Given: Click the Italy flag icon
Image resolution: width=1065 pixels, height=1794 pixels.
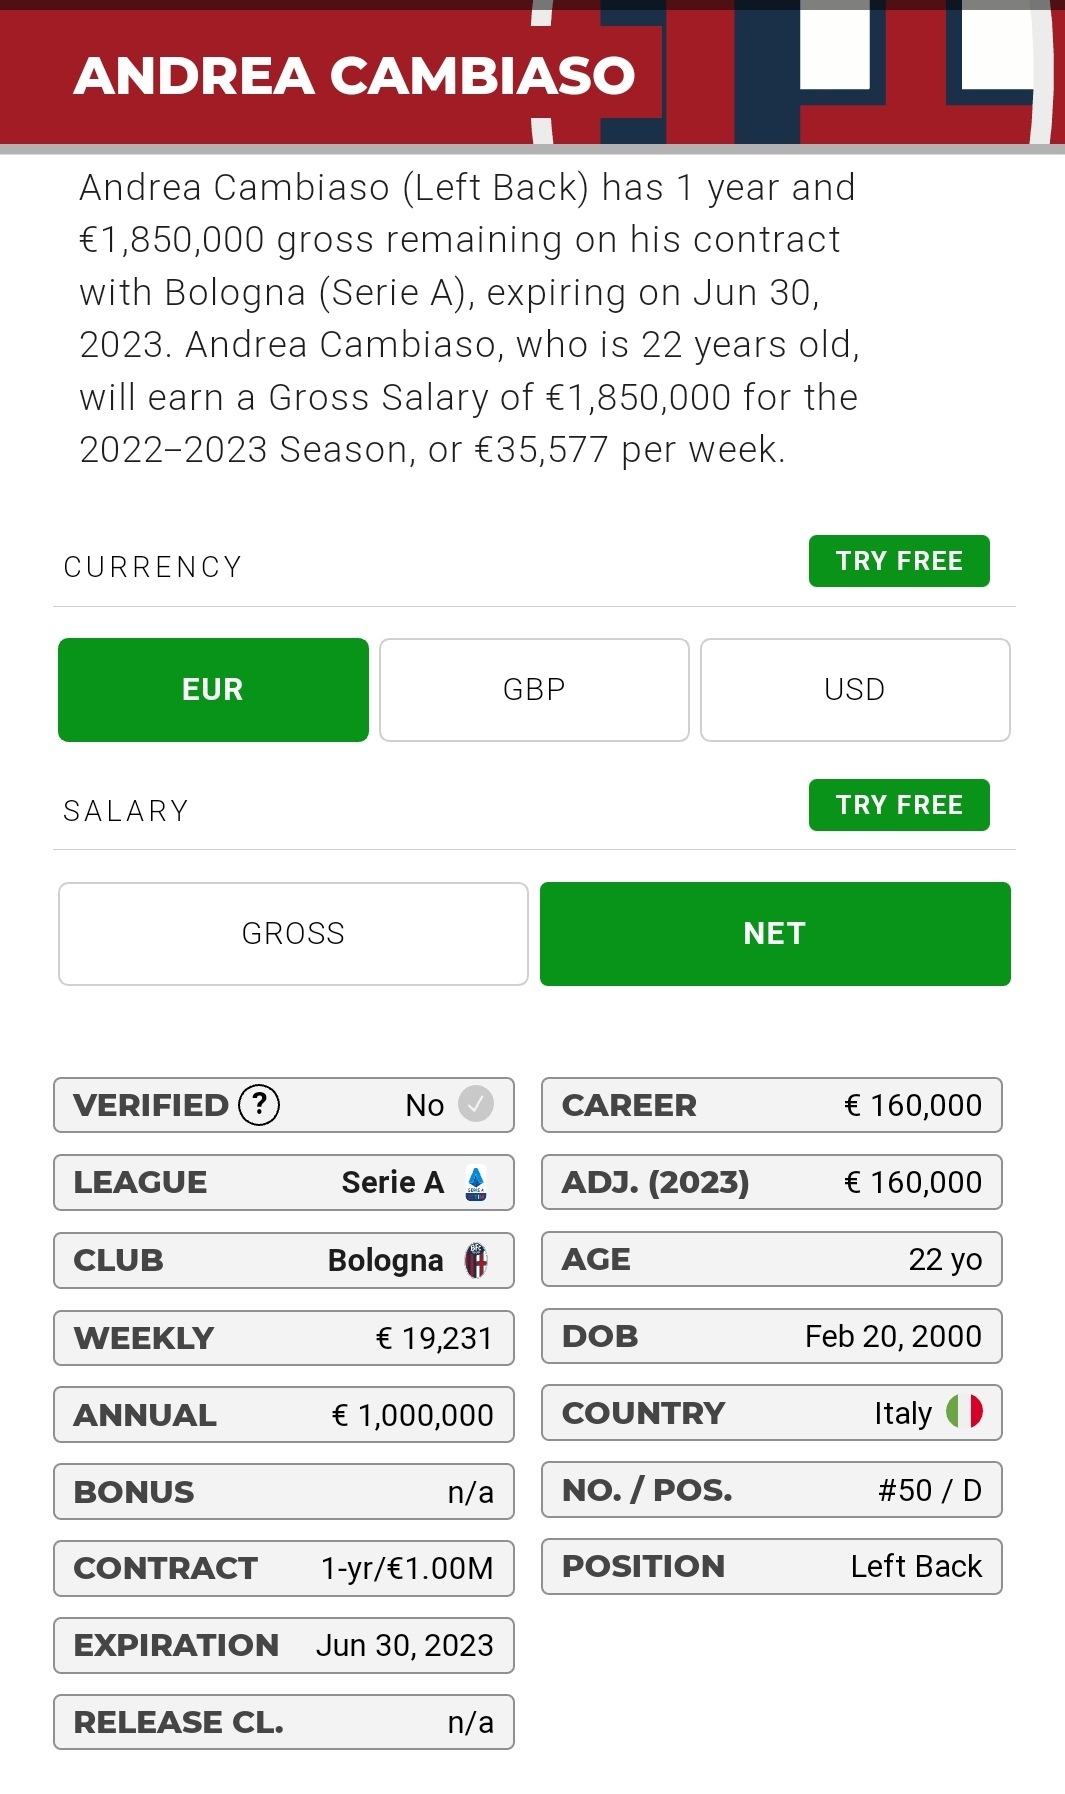Looking at the screenshot, I should pyautogui.click(x=965, y=1412).
